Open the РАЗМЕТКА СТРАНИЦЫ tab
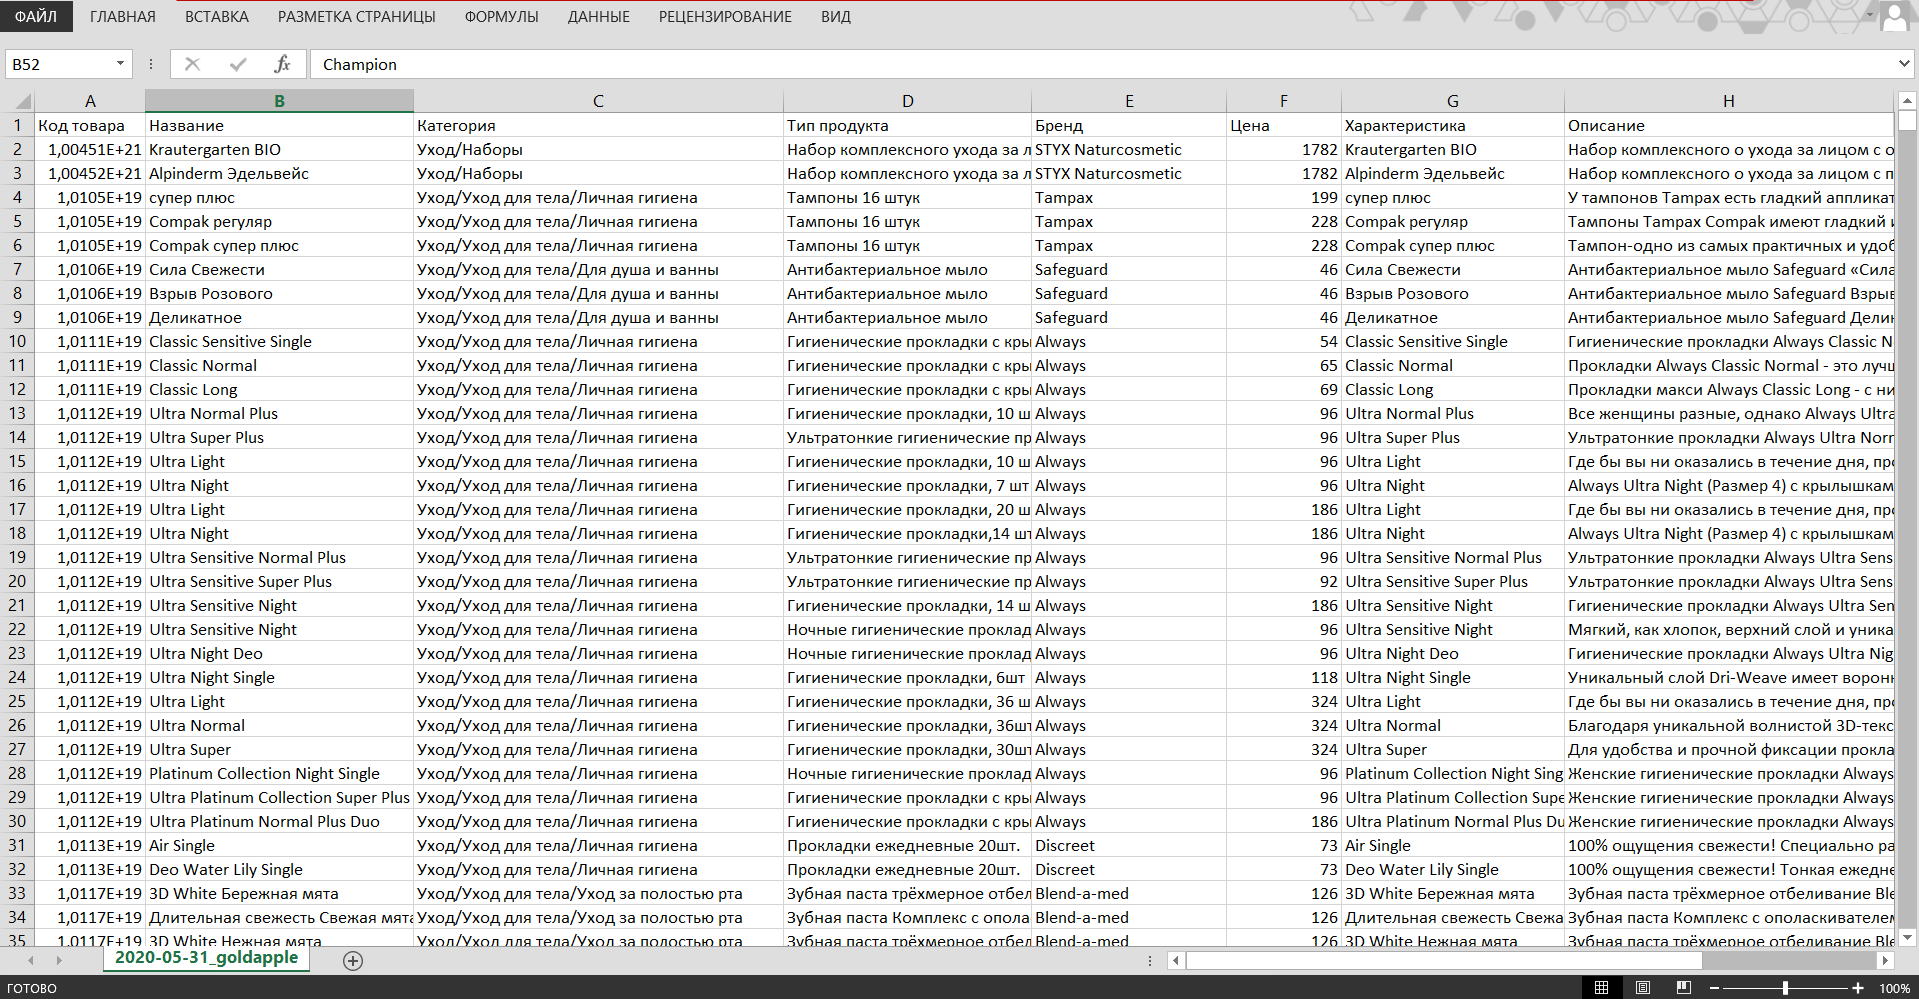Screen dimensions: 1919x999 [x=357, y=17]
